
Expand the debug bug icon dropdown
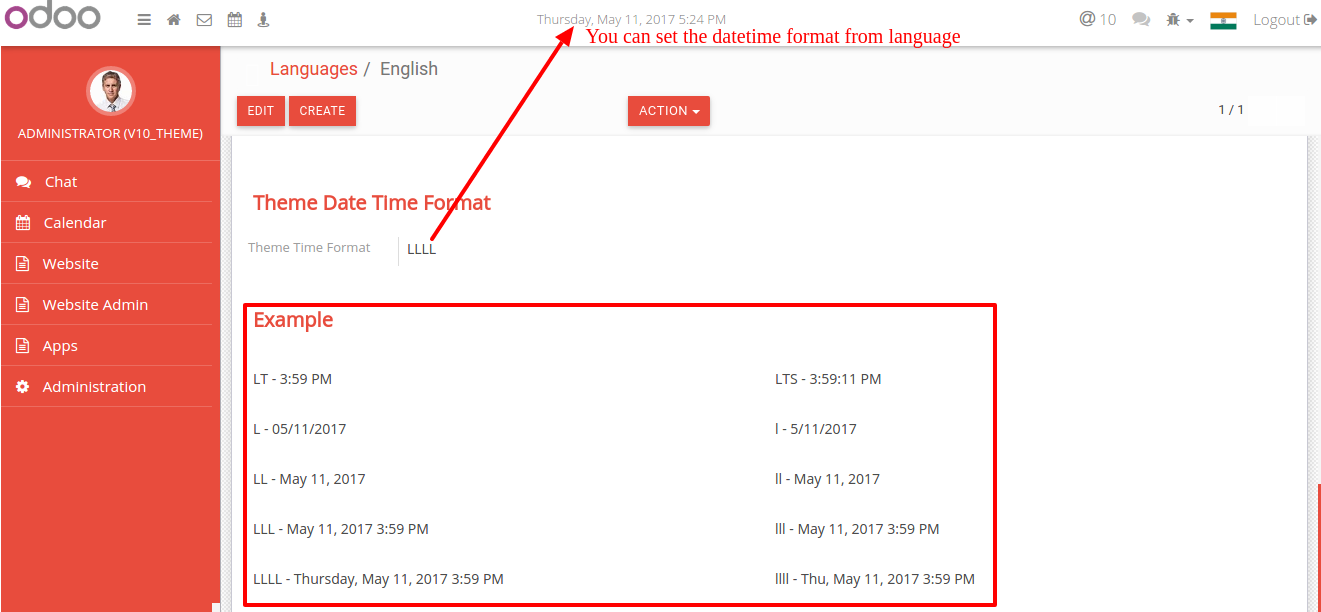click(x=1180, y=20)
